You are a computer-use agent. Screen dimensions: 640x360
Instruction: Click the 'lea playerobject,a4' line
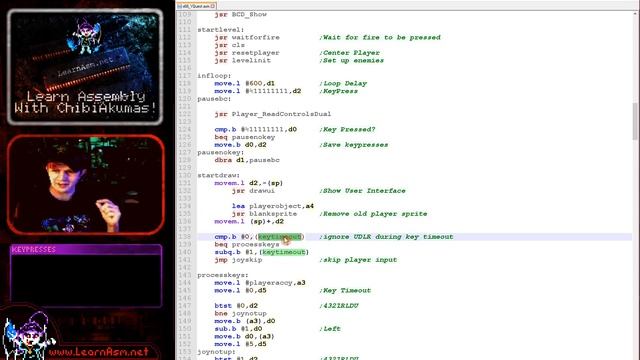click(x=273, y=206)
